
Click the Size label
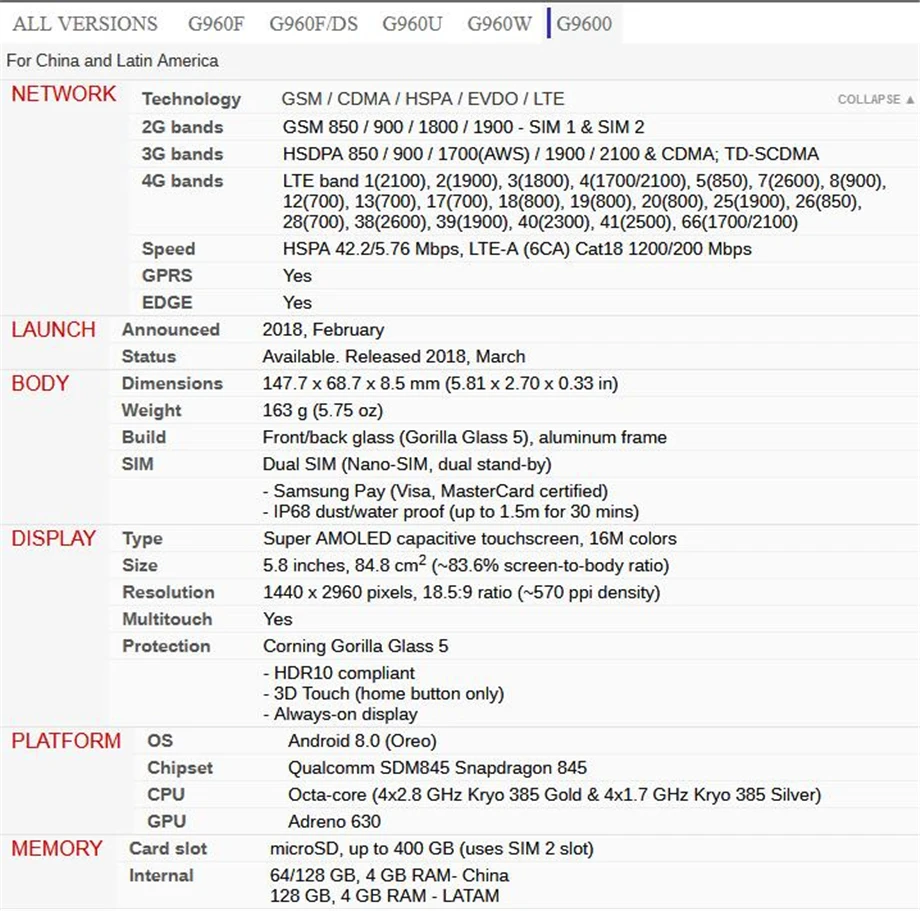point(140,565)
